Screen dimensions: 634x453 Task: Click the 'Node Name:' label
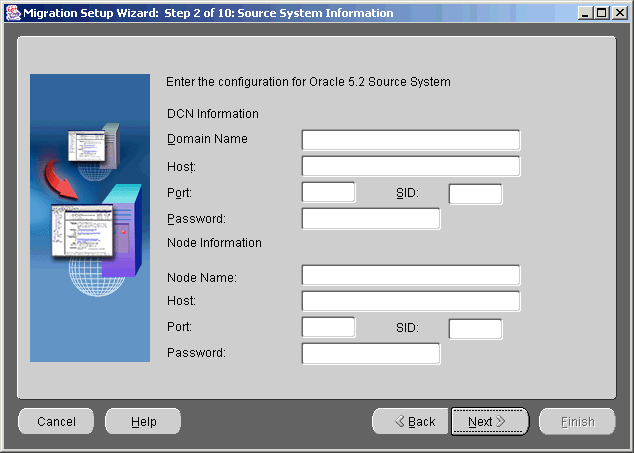point(202,277)
